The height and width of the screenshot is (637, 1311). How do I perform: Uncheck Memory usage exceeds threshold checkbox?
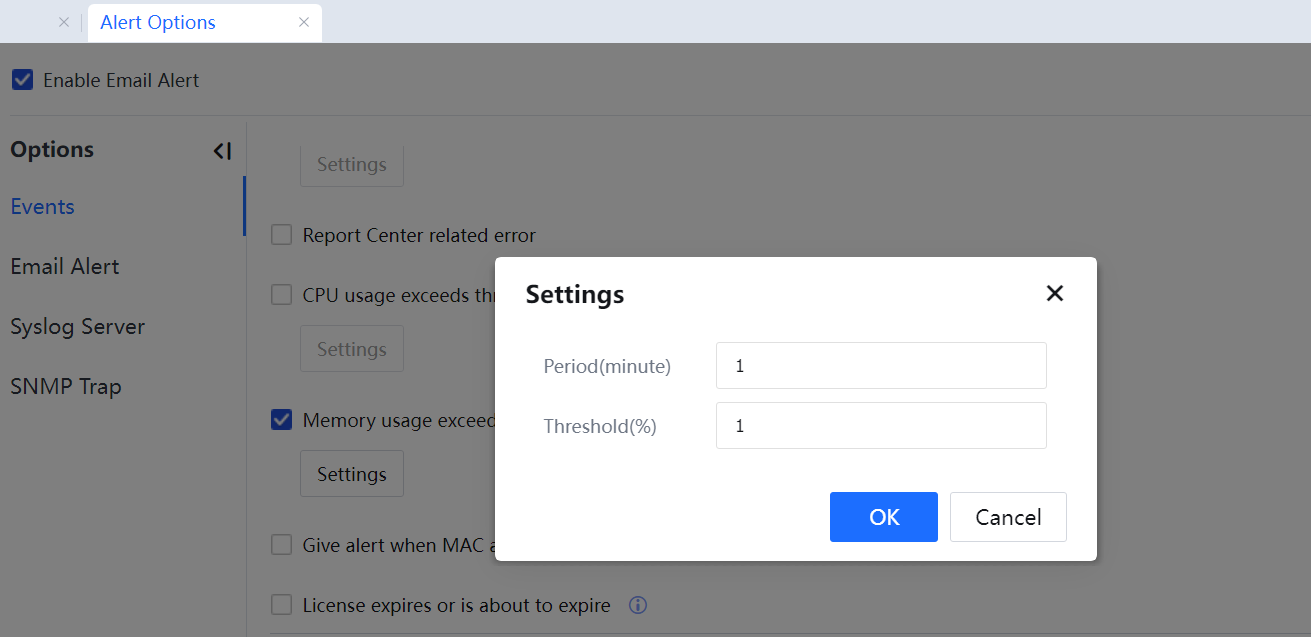[x=282, y=420]
